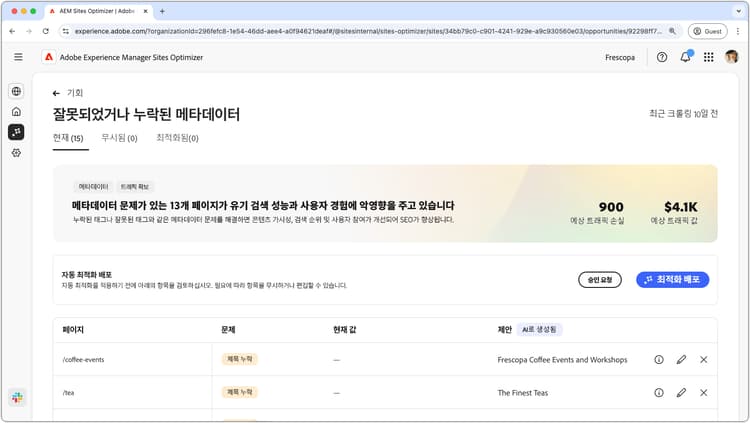Screen dimensions: 750x423
Task: Open the help question mark icon
Action: point(662,57)
